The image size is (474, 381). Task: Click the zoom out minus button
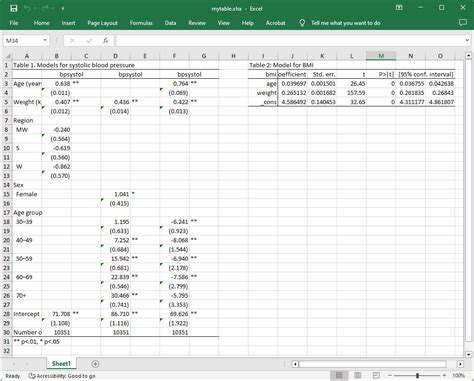[x=390, y=376]
